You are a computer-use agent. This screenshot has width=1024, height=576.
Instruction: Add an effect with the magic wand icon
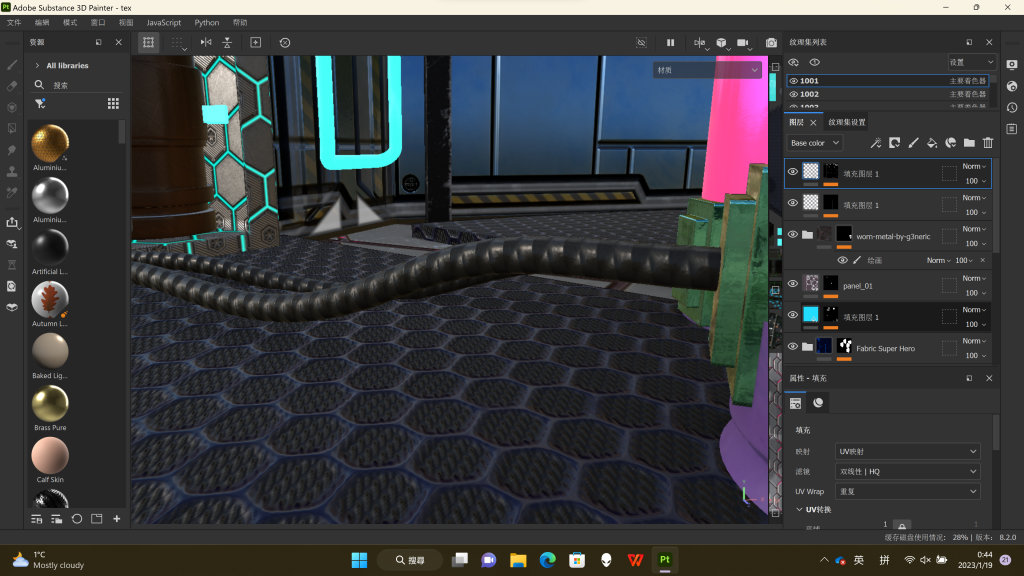(876, 143)
